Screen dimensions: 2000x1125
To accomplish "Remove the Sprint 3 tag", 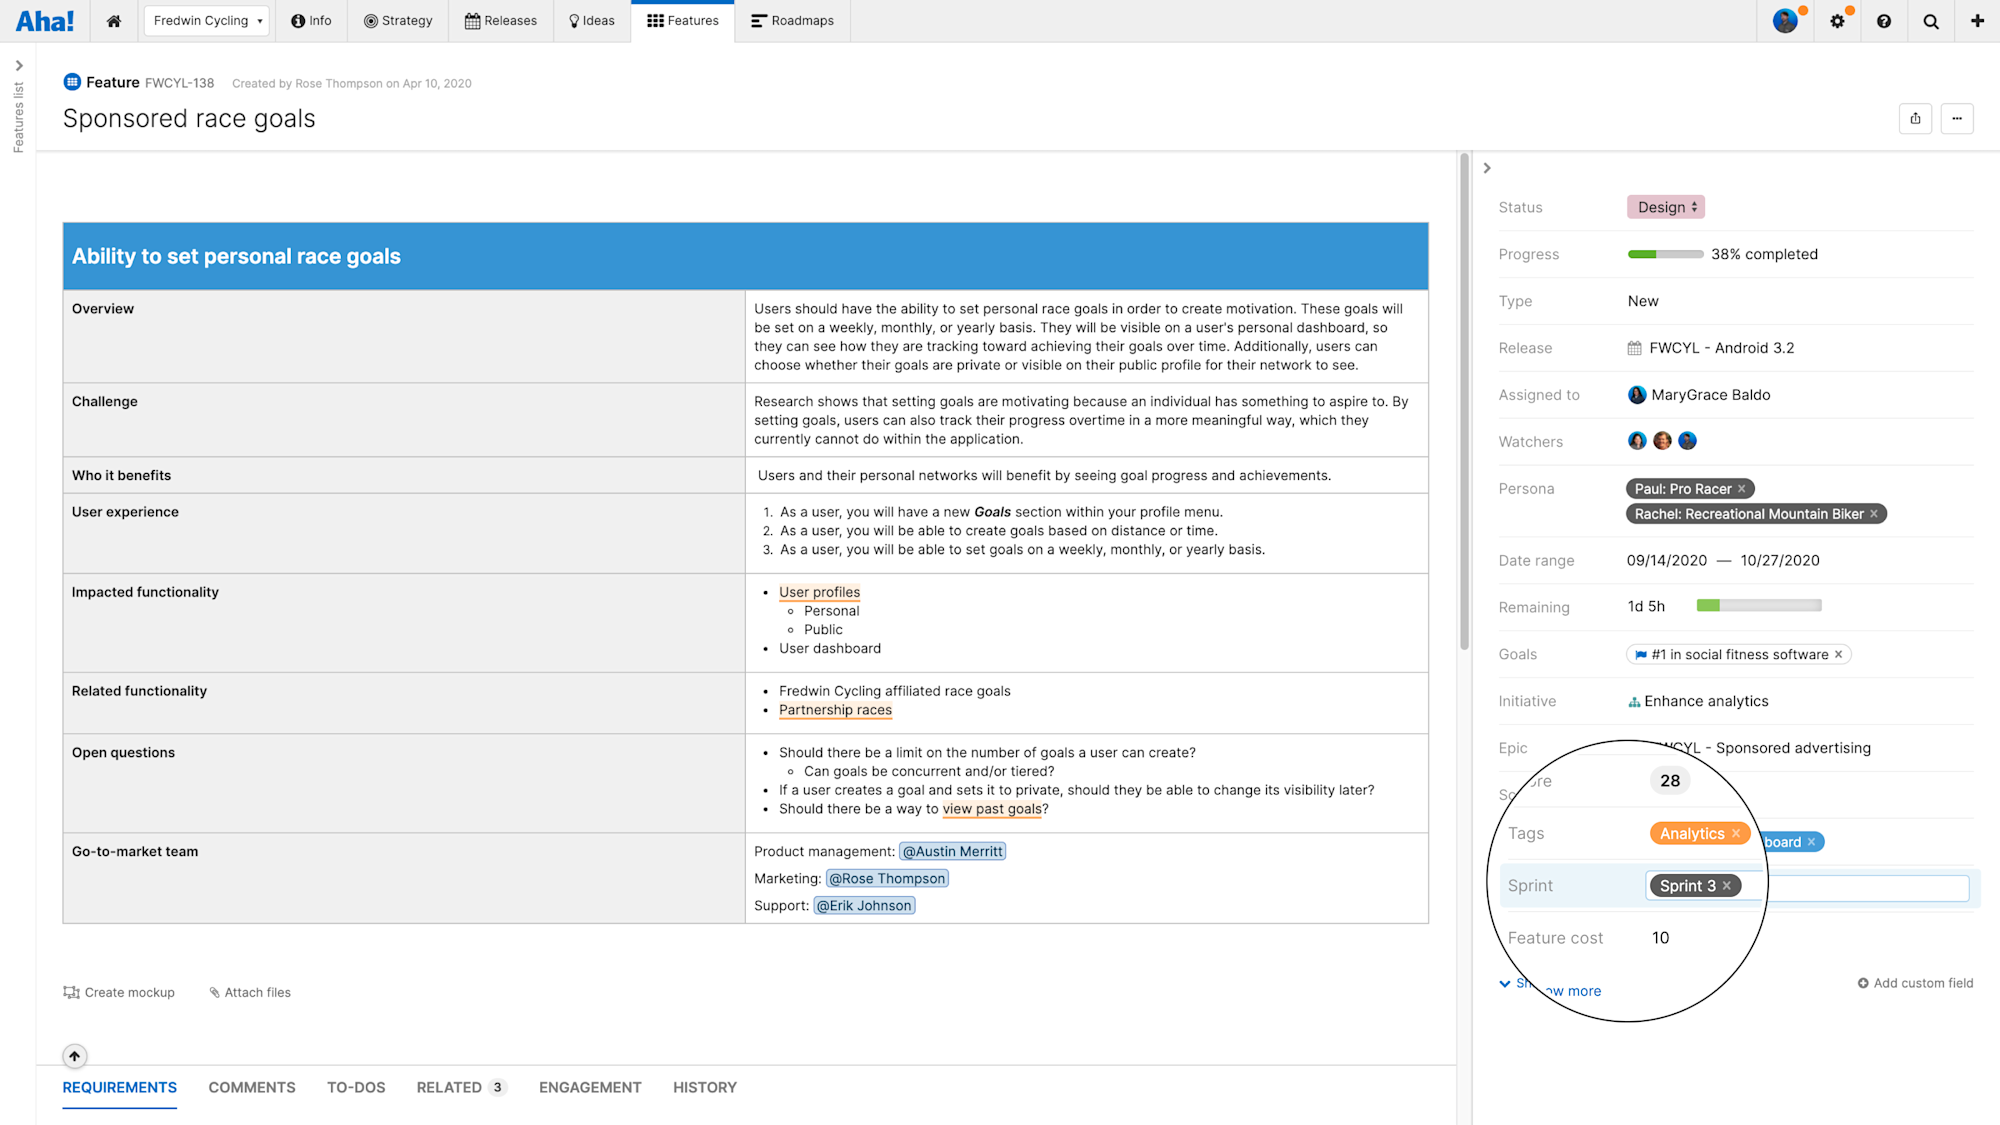I will click(x=1727, y=886).
